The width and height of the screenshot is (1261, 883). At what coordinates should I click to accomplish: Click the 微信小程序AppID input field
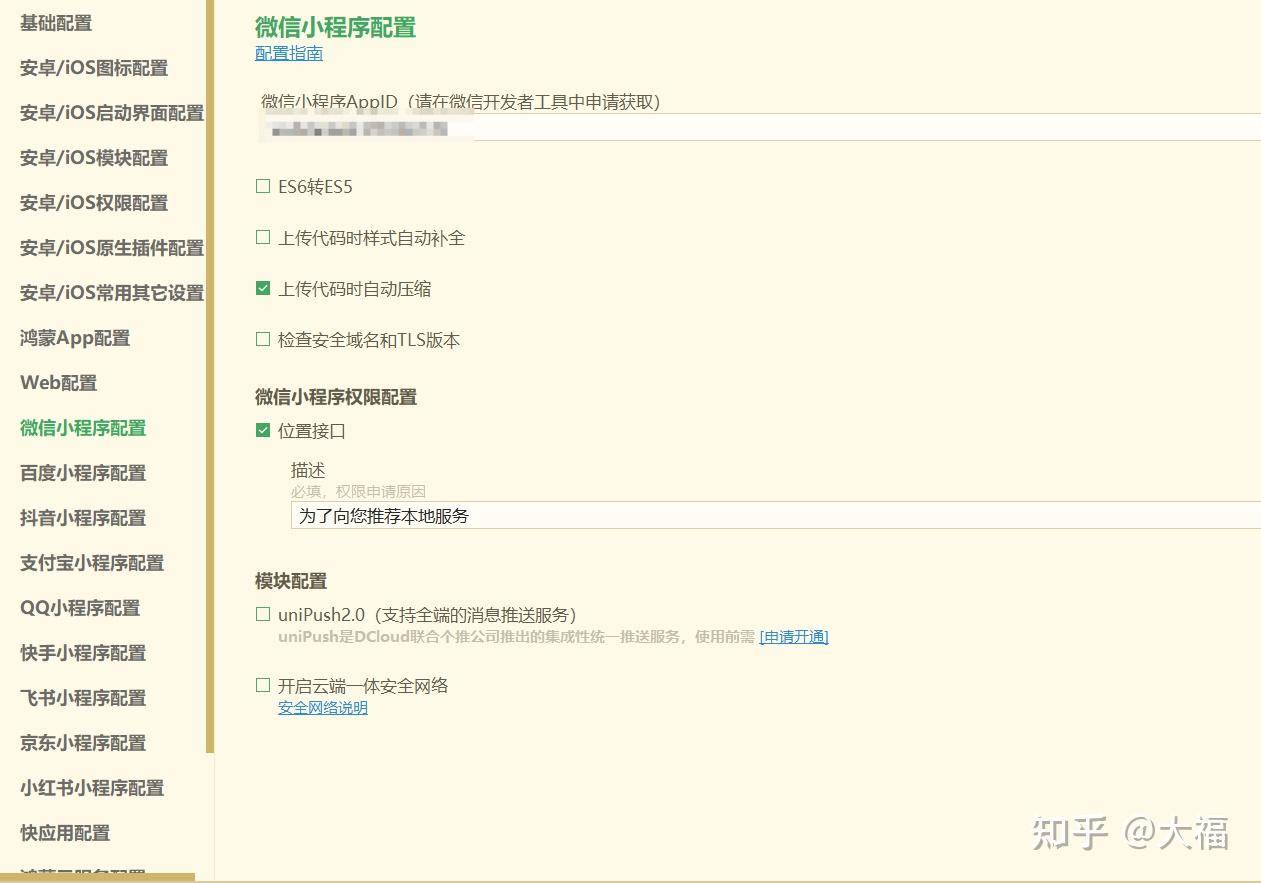(x=760, y=127)
